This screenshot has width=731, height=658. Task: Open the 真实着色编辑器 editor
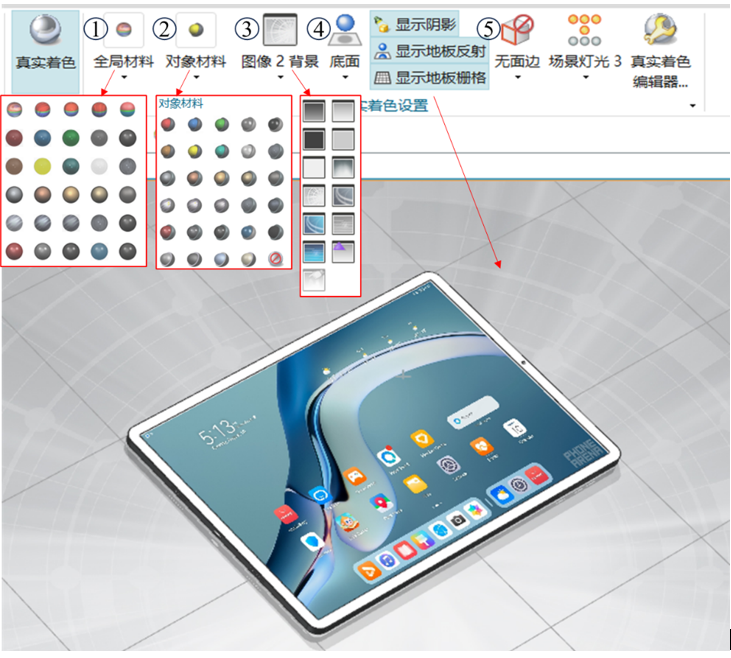point(660,50)
